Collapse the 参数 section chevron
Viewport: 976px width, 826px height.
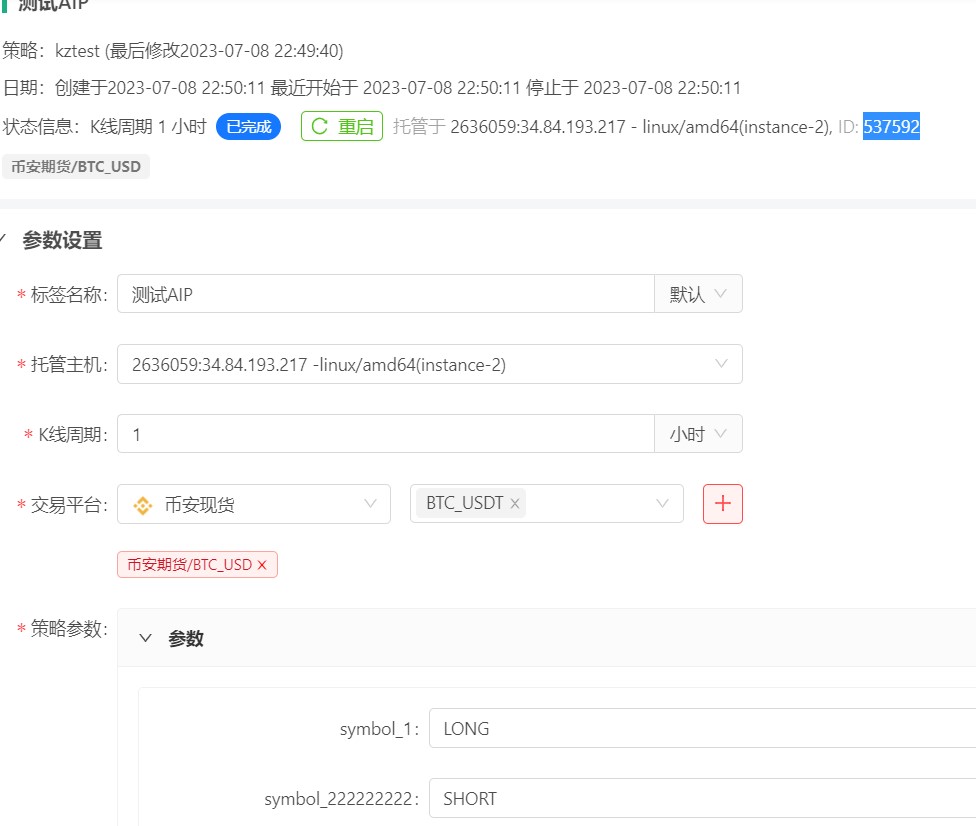tap(146, 638)
